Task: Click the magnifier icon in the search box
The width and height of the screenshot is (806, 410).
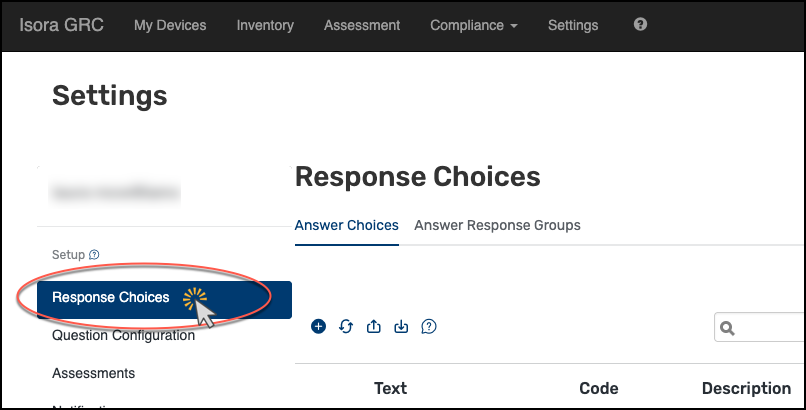Action: coord(728,328)
